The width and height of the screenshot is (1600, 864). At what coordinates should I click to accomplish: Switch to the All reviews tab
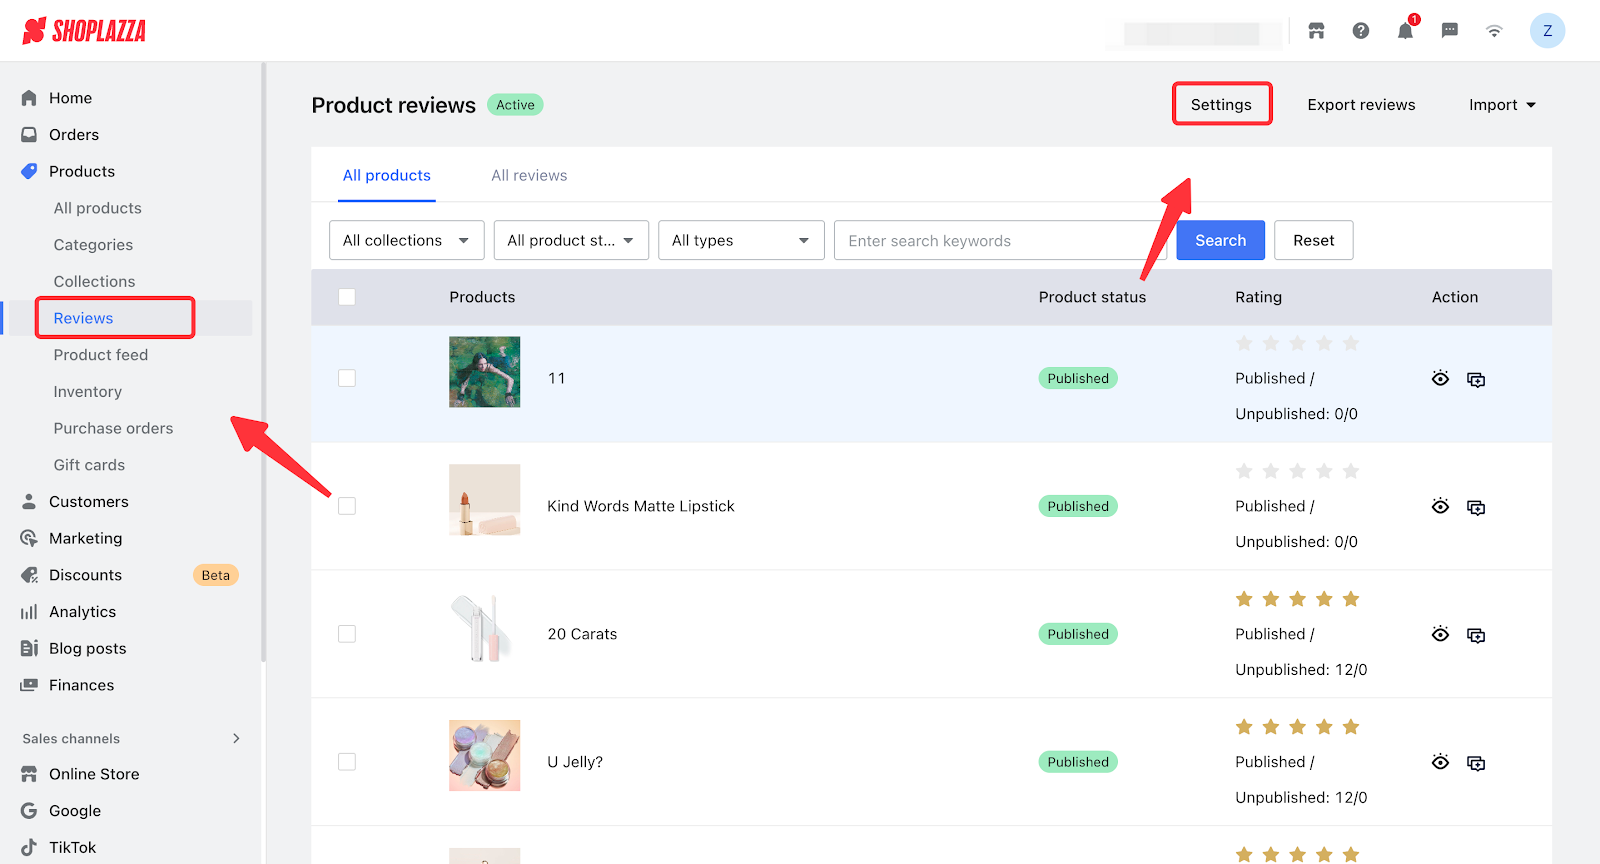tap(529, 176)
